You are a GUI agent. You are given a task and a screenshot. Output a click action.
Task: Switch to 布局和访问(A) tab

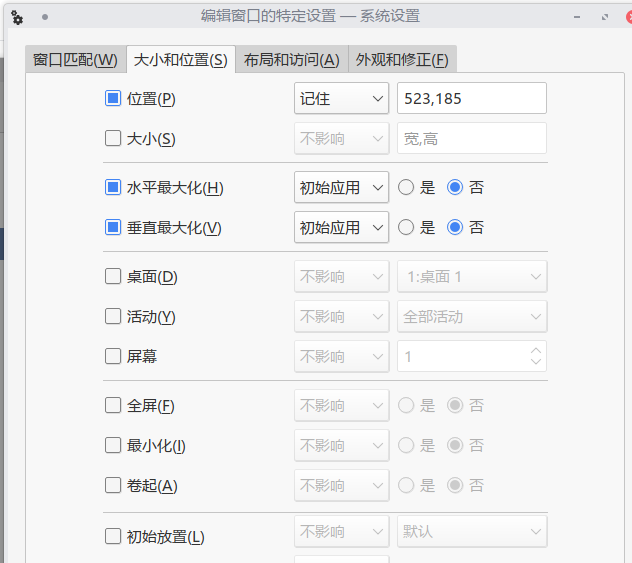292,60
